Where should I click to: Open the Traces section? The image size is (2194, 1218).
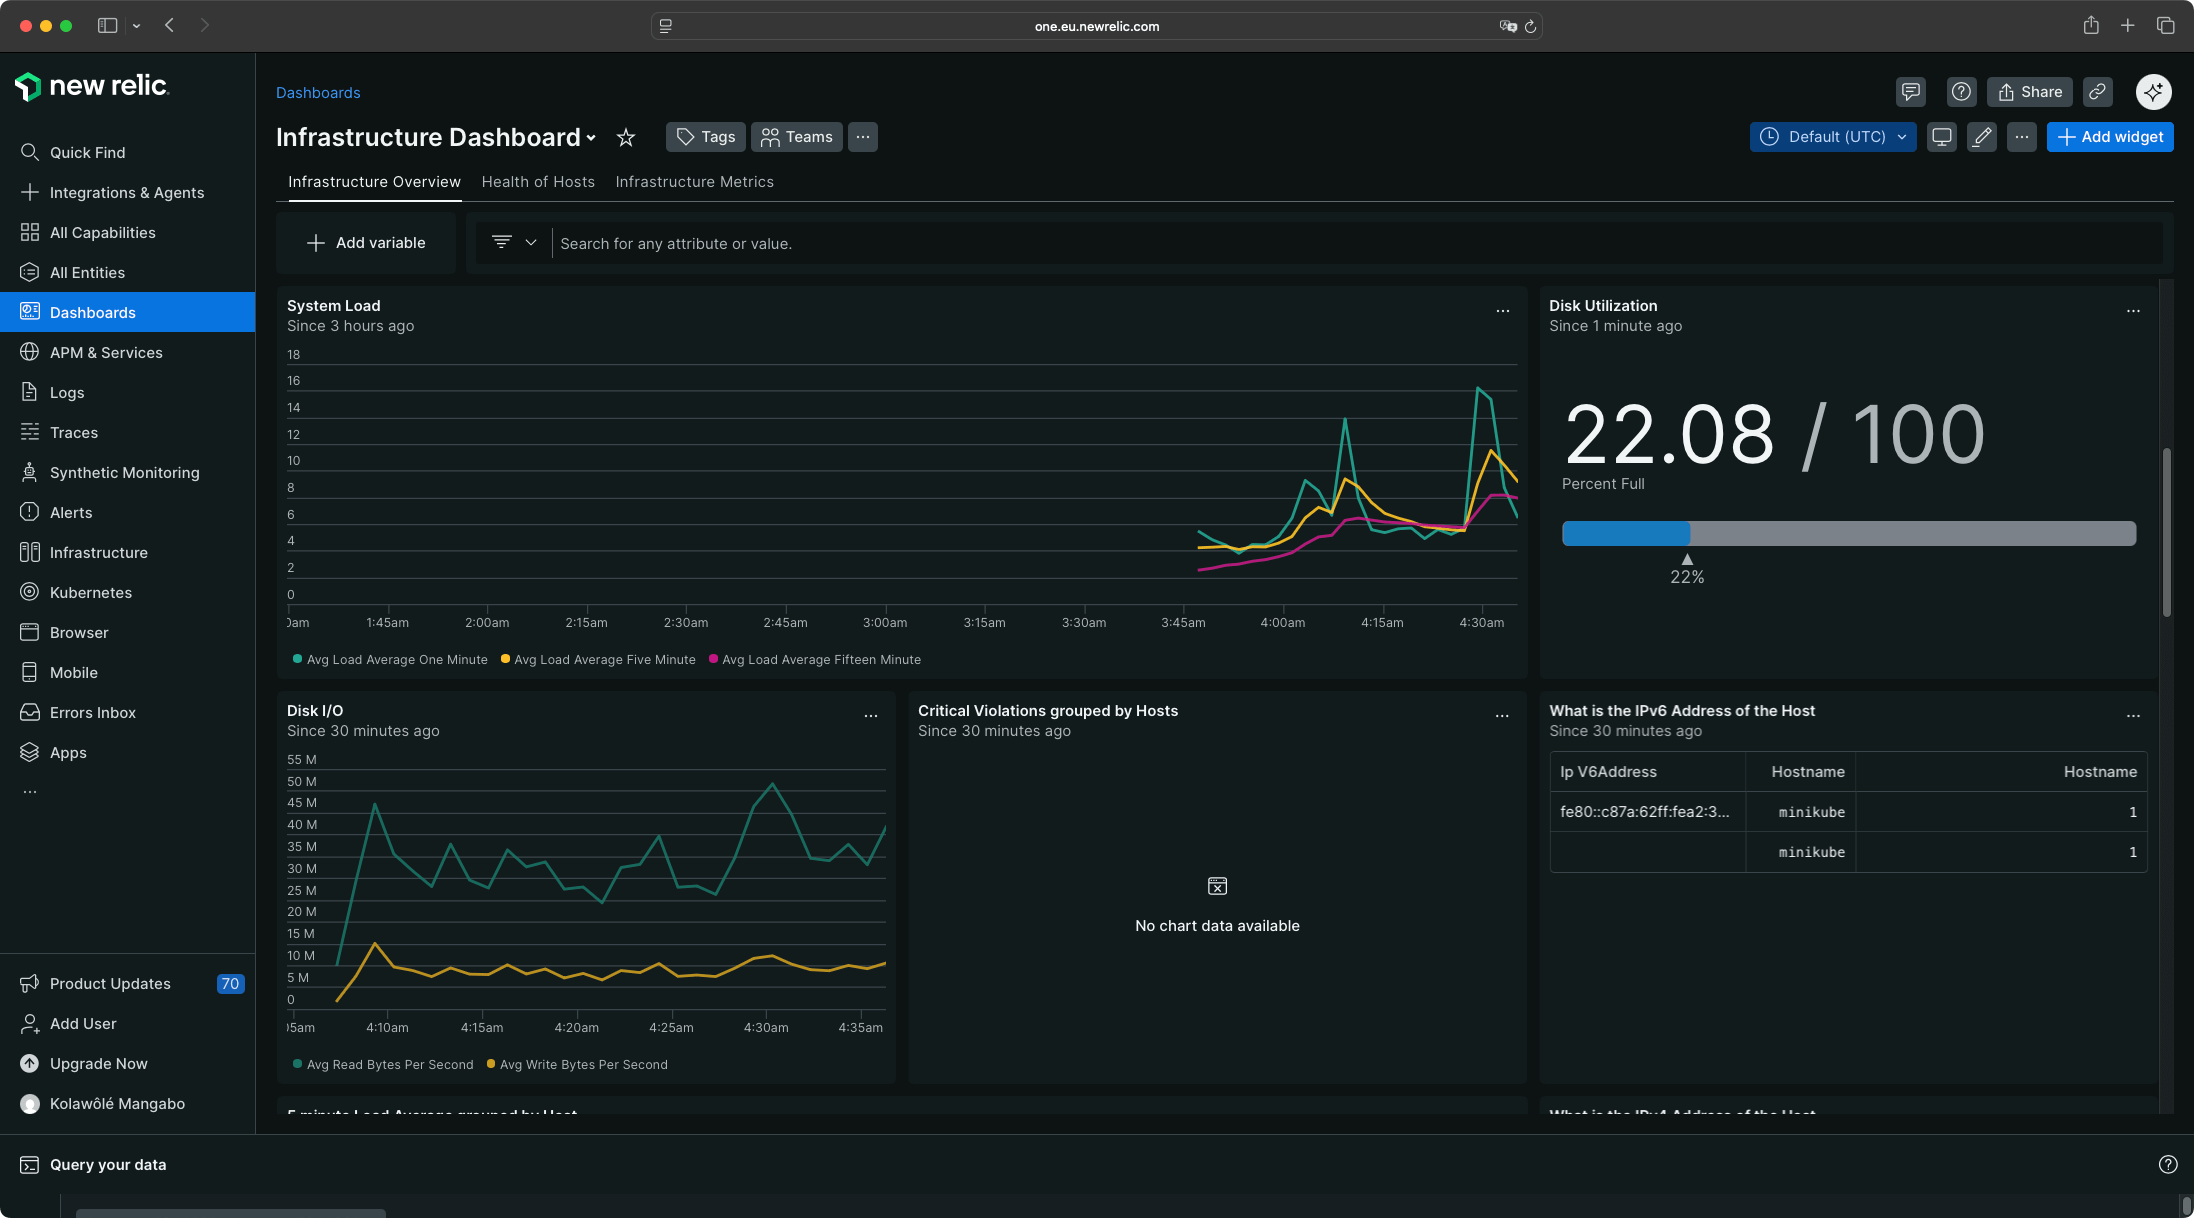(73, 432)
